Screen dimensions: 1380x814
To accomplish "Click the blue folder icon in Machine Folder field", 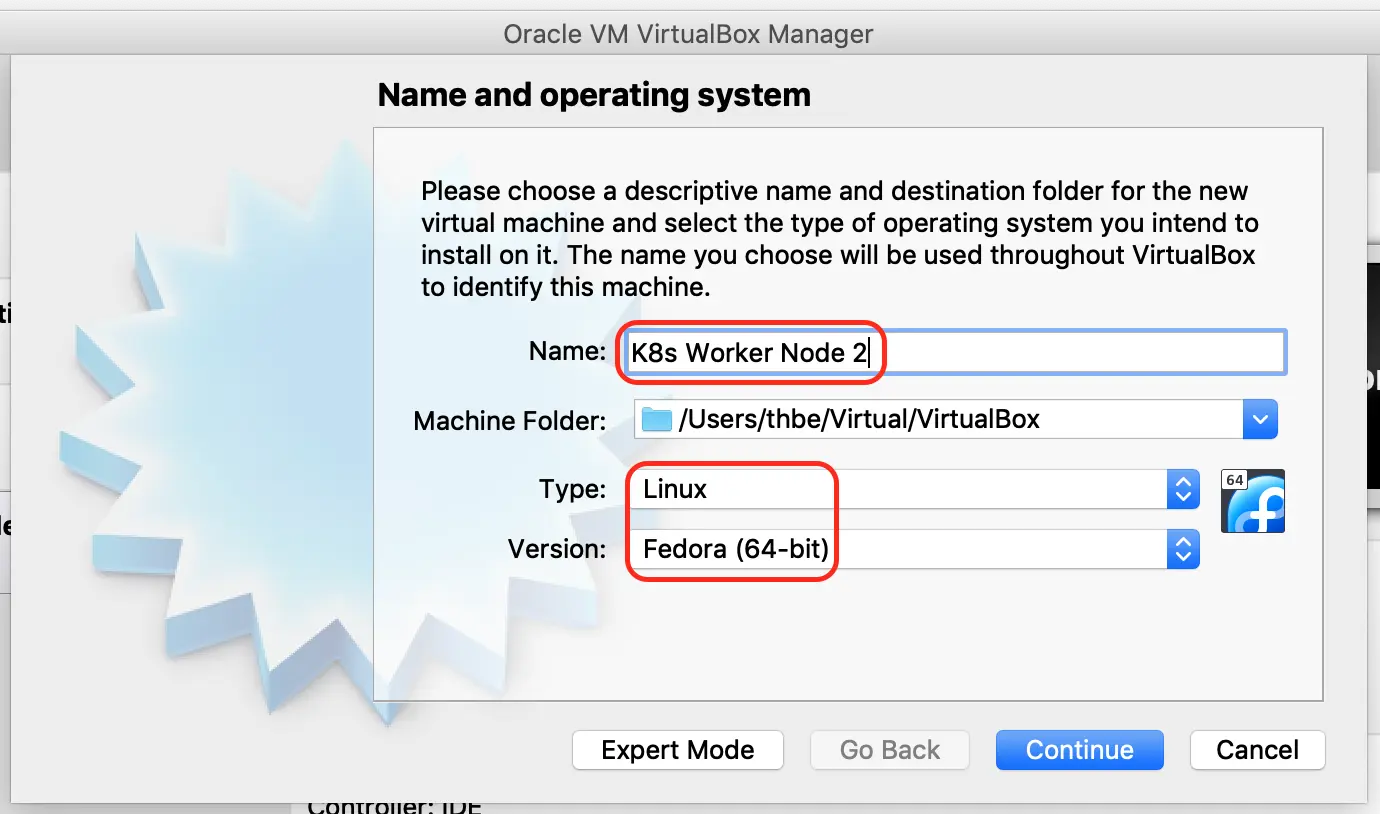I will pos(656,419).
